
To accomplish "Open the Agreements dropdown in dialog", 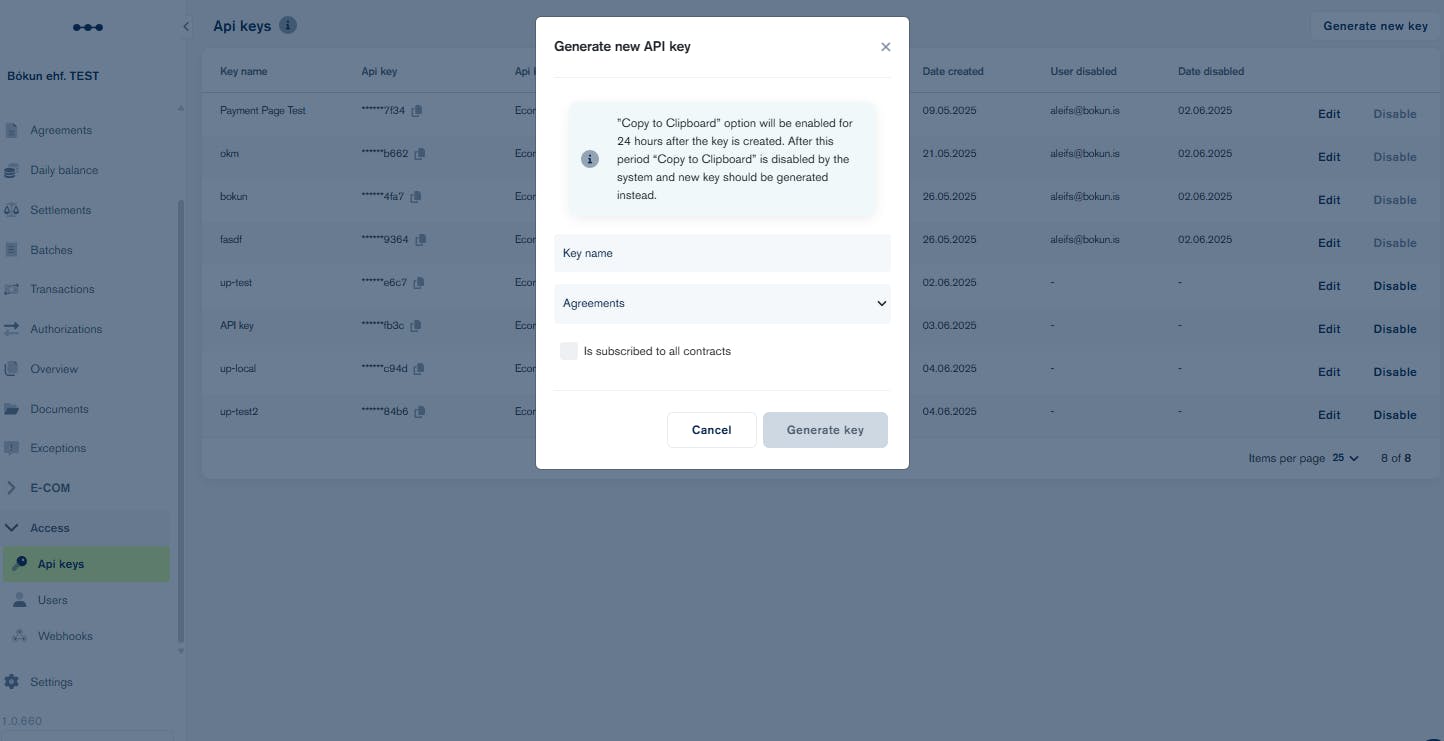I will 722,303.
